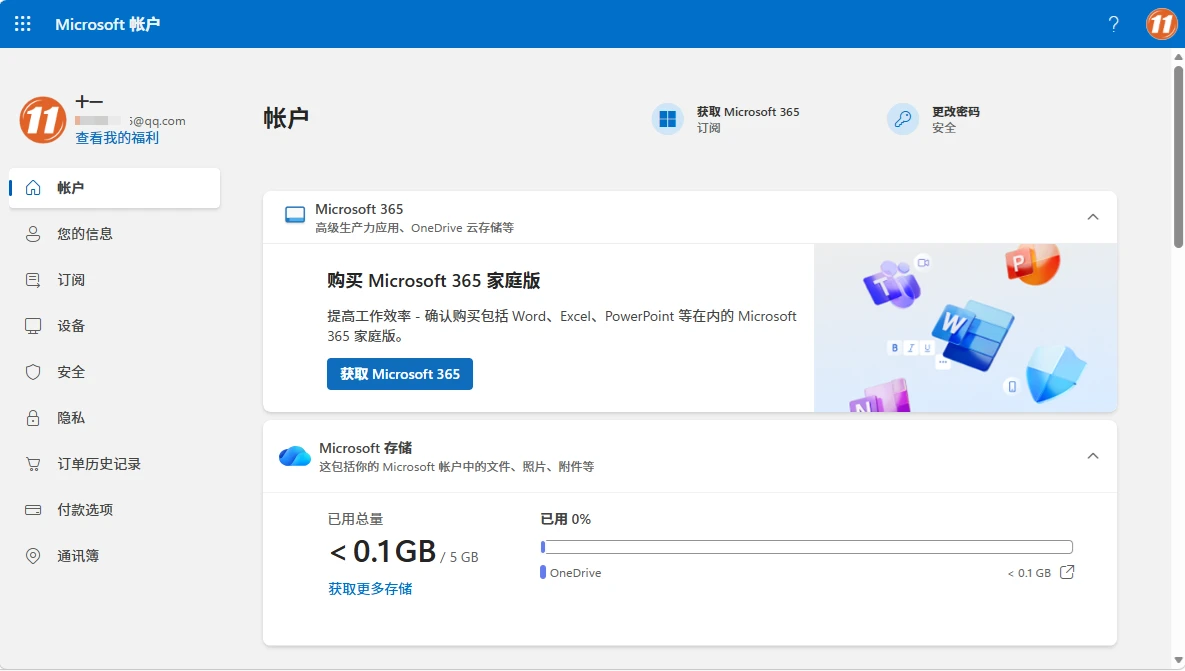Image resolution: width=1185 pixels, height=671 pixels.
Task: Open the 安全 page in the sidebar
Action: [x=115, y=372]
